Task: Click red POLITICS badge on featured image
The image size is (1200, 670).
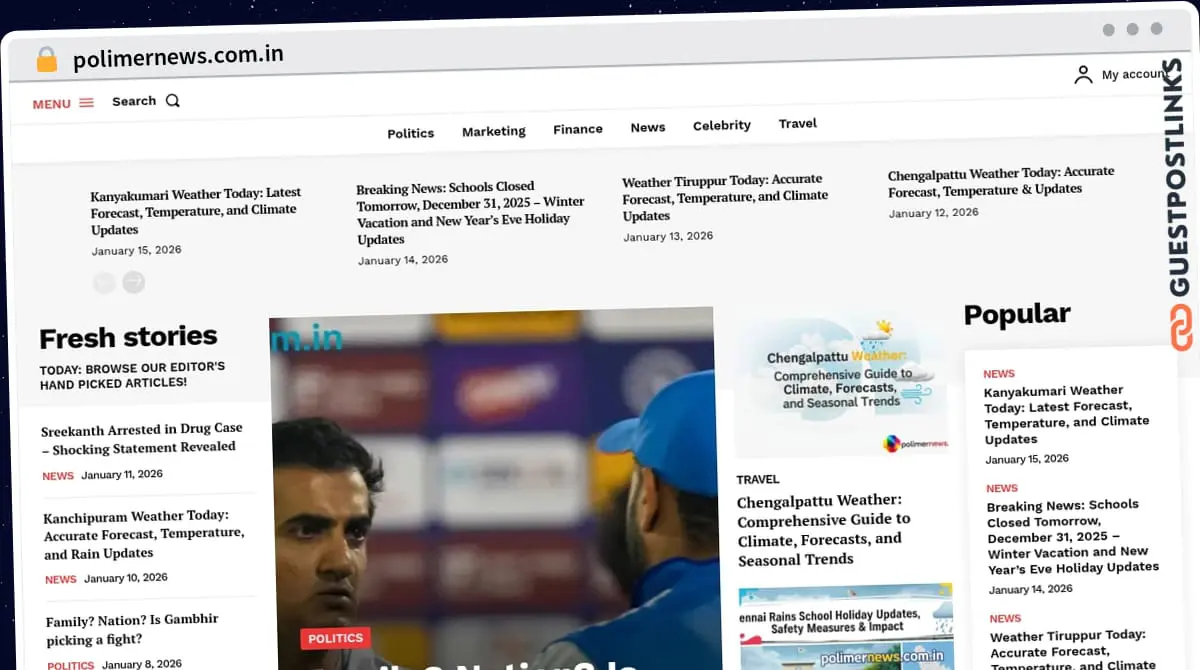Action: (336, 638)
